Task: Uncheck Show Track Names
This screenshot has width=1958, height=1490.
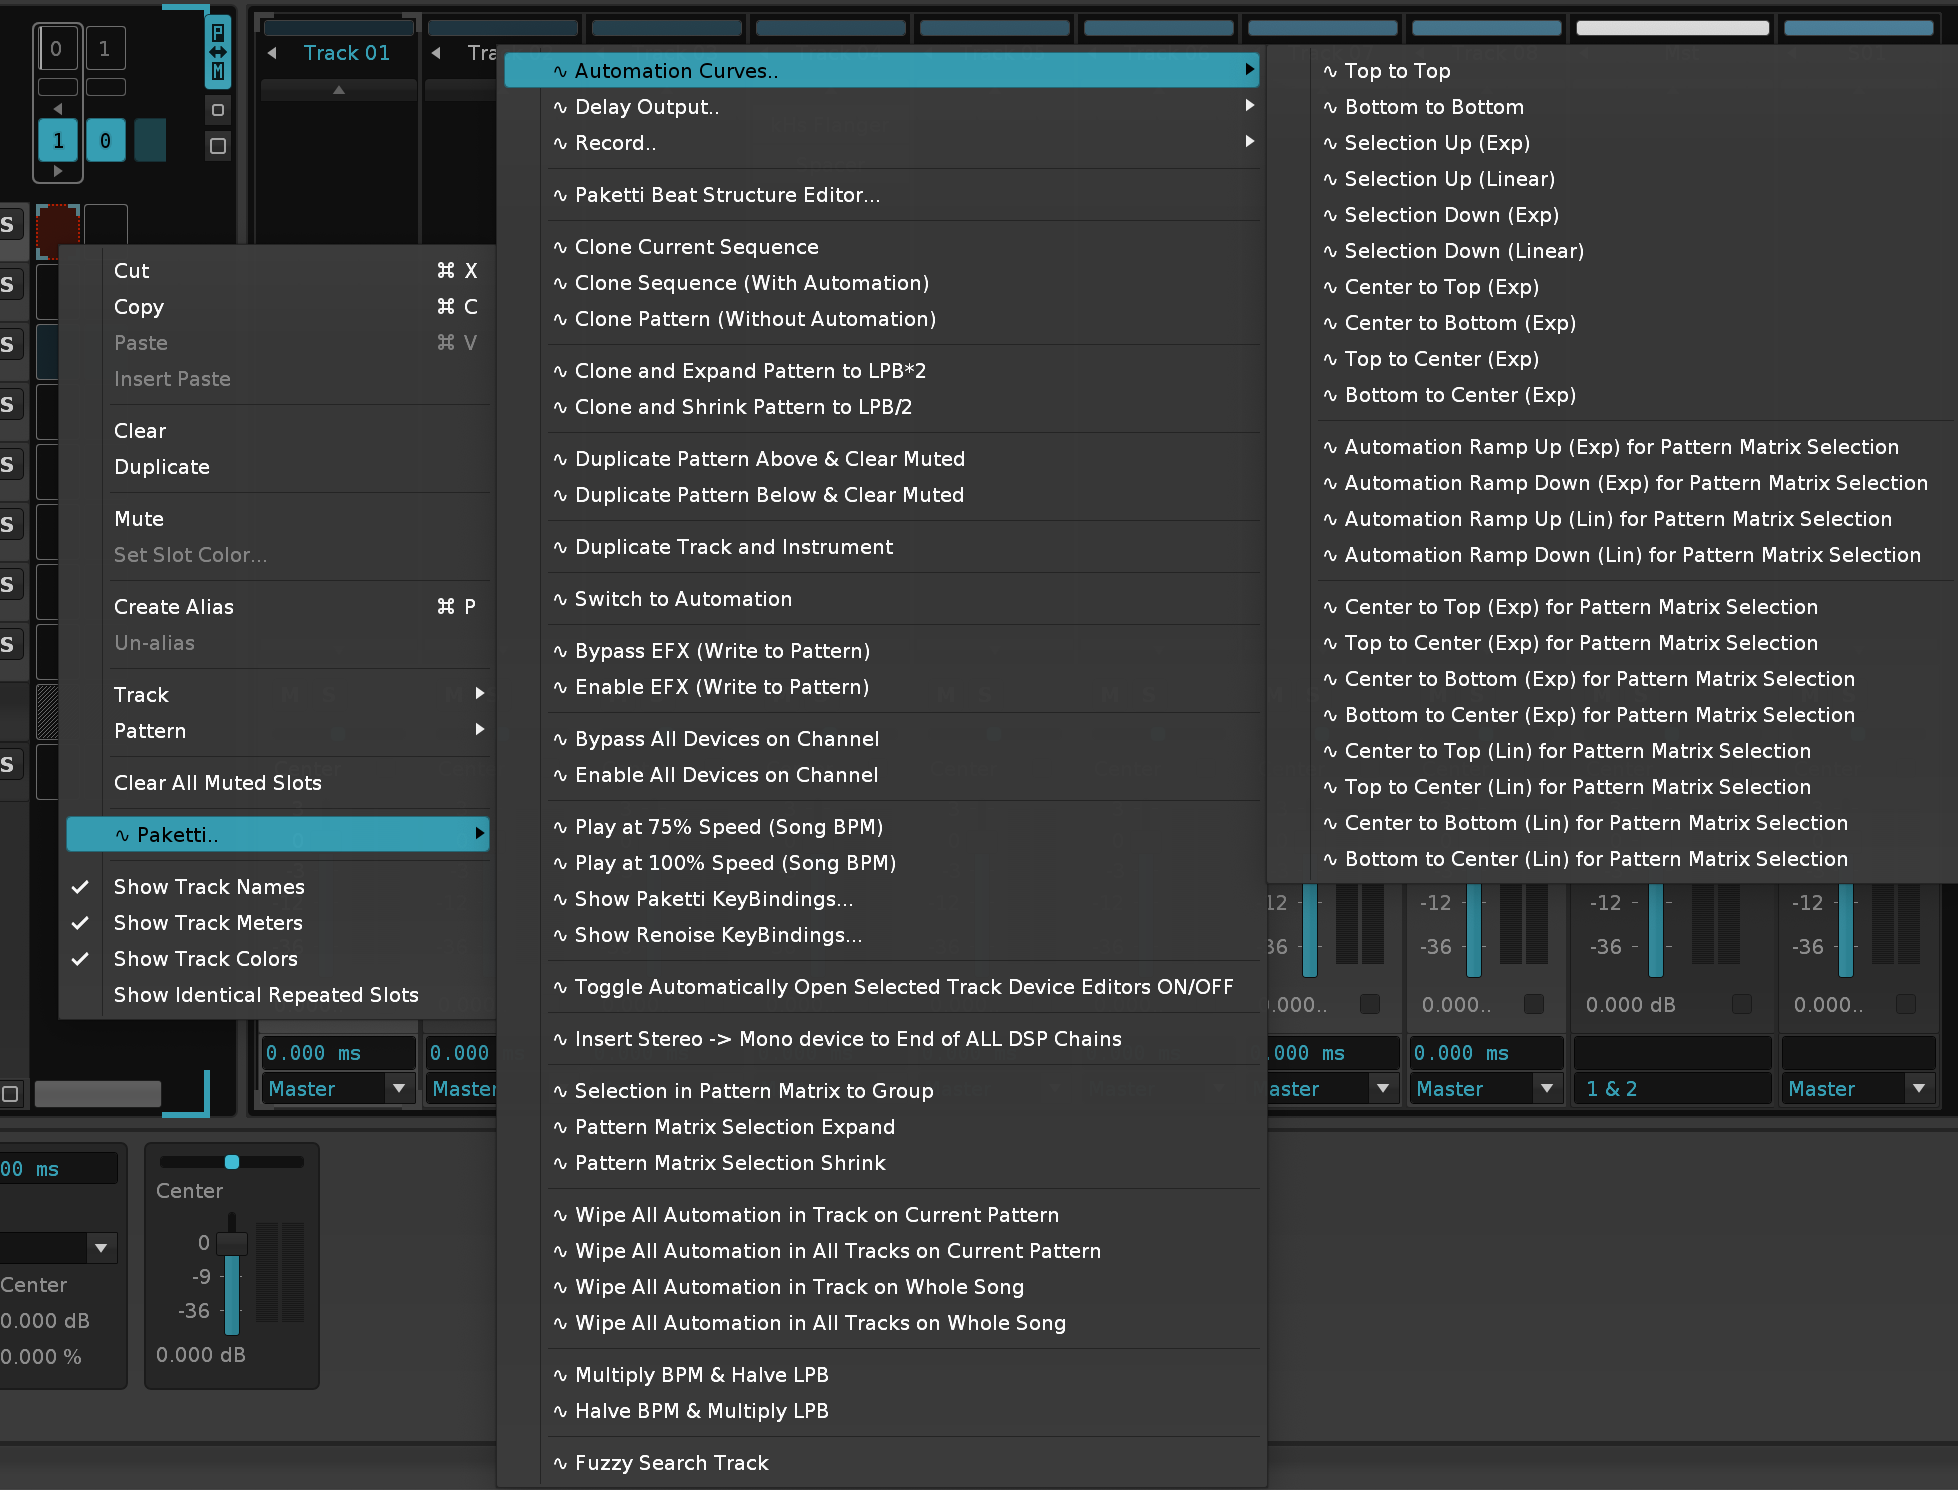Action: tap(208, 887)
